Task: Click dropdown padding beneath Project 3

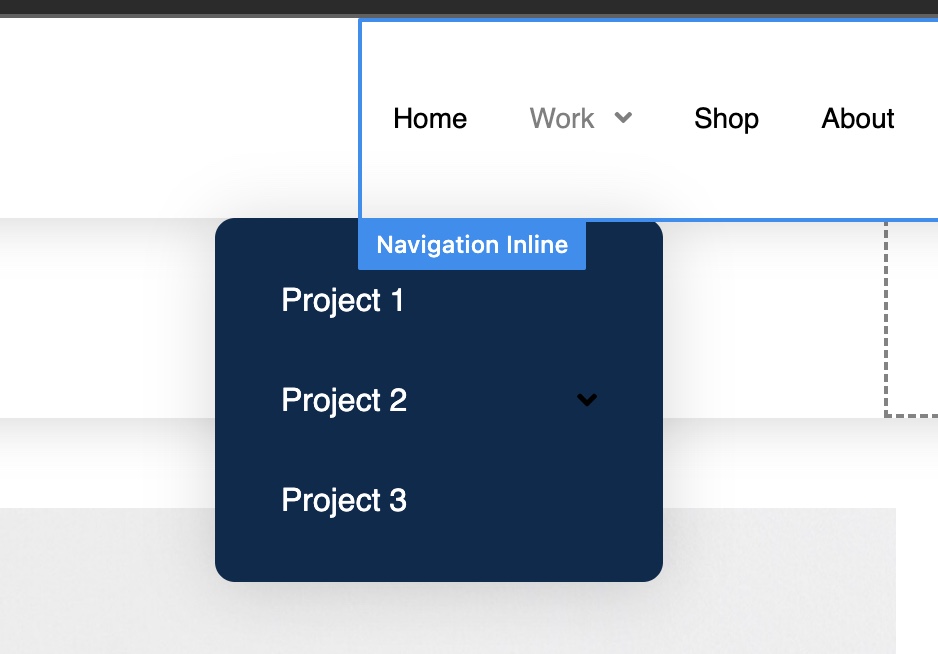Action: (438, 549)
